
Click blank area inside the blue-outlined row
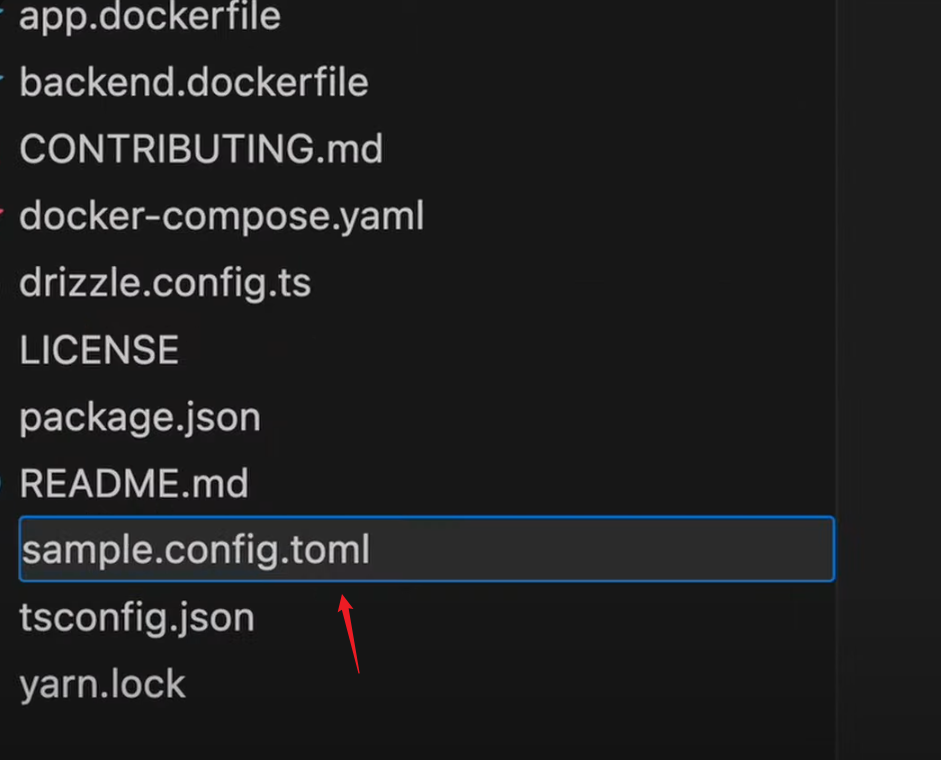pos(600,549)
